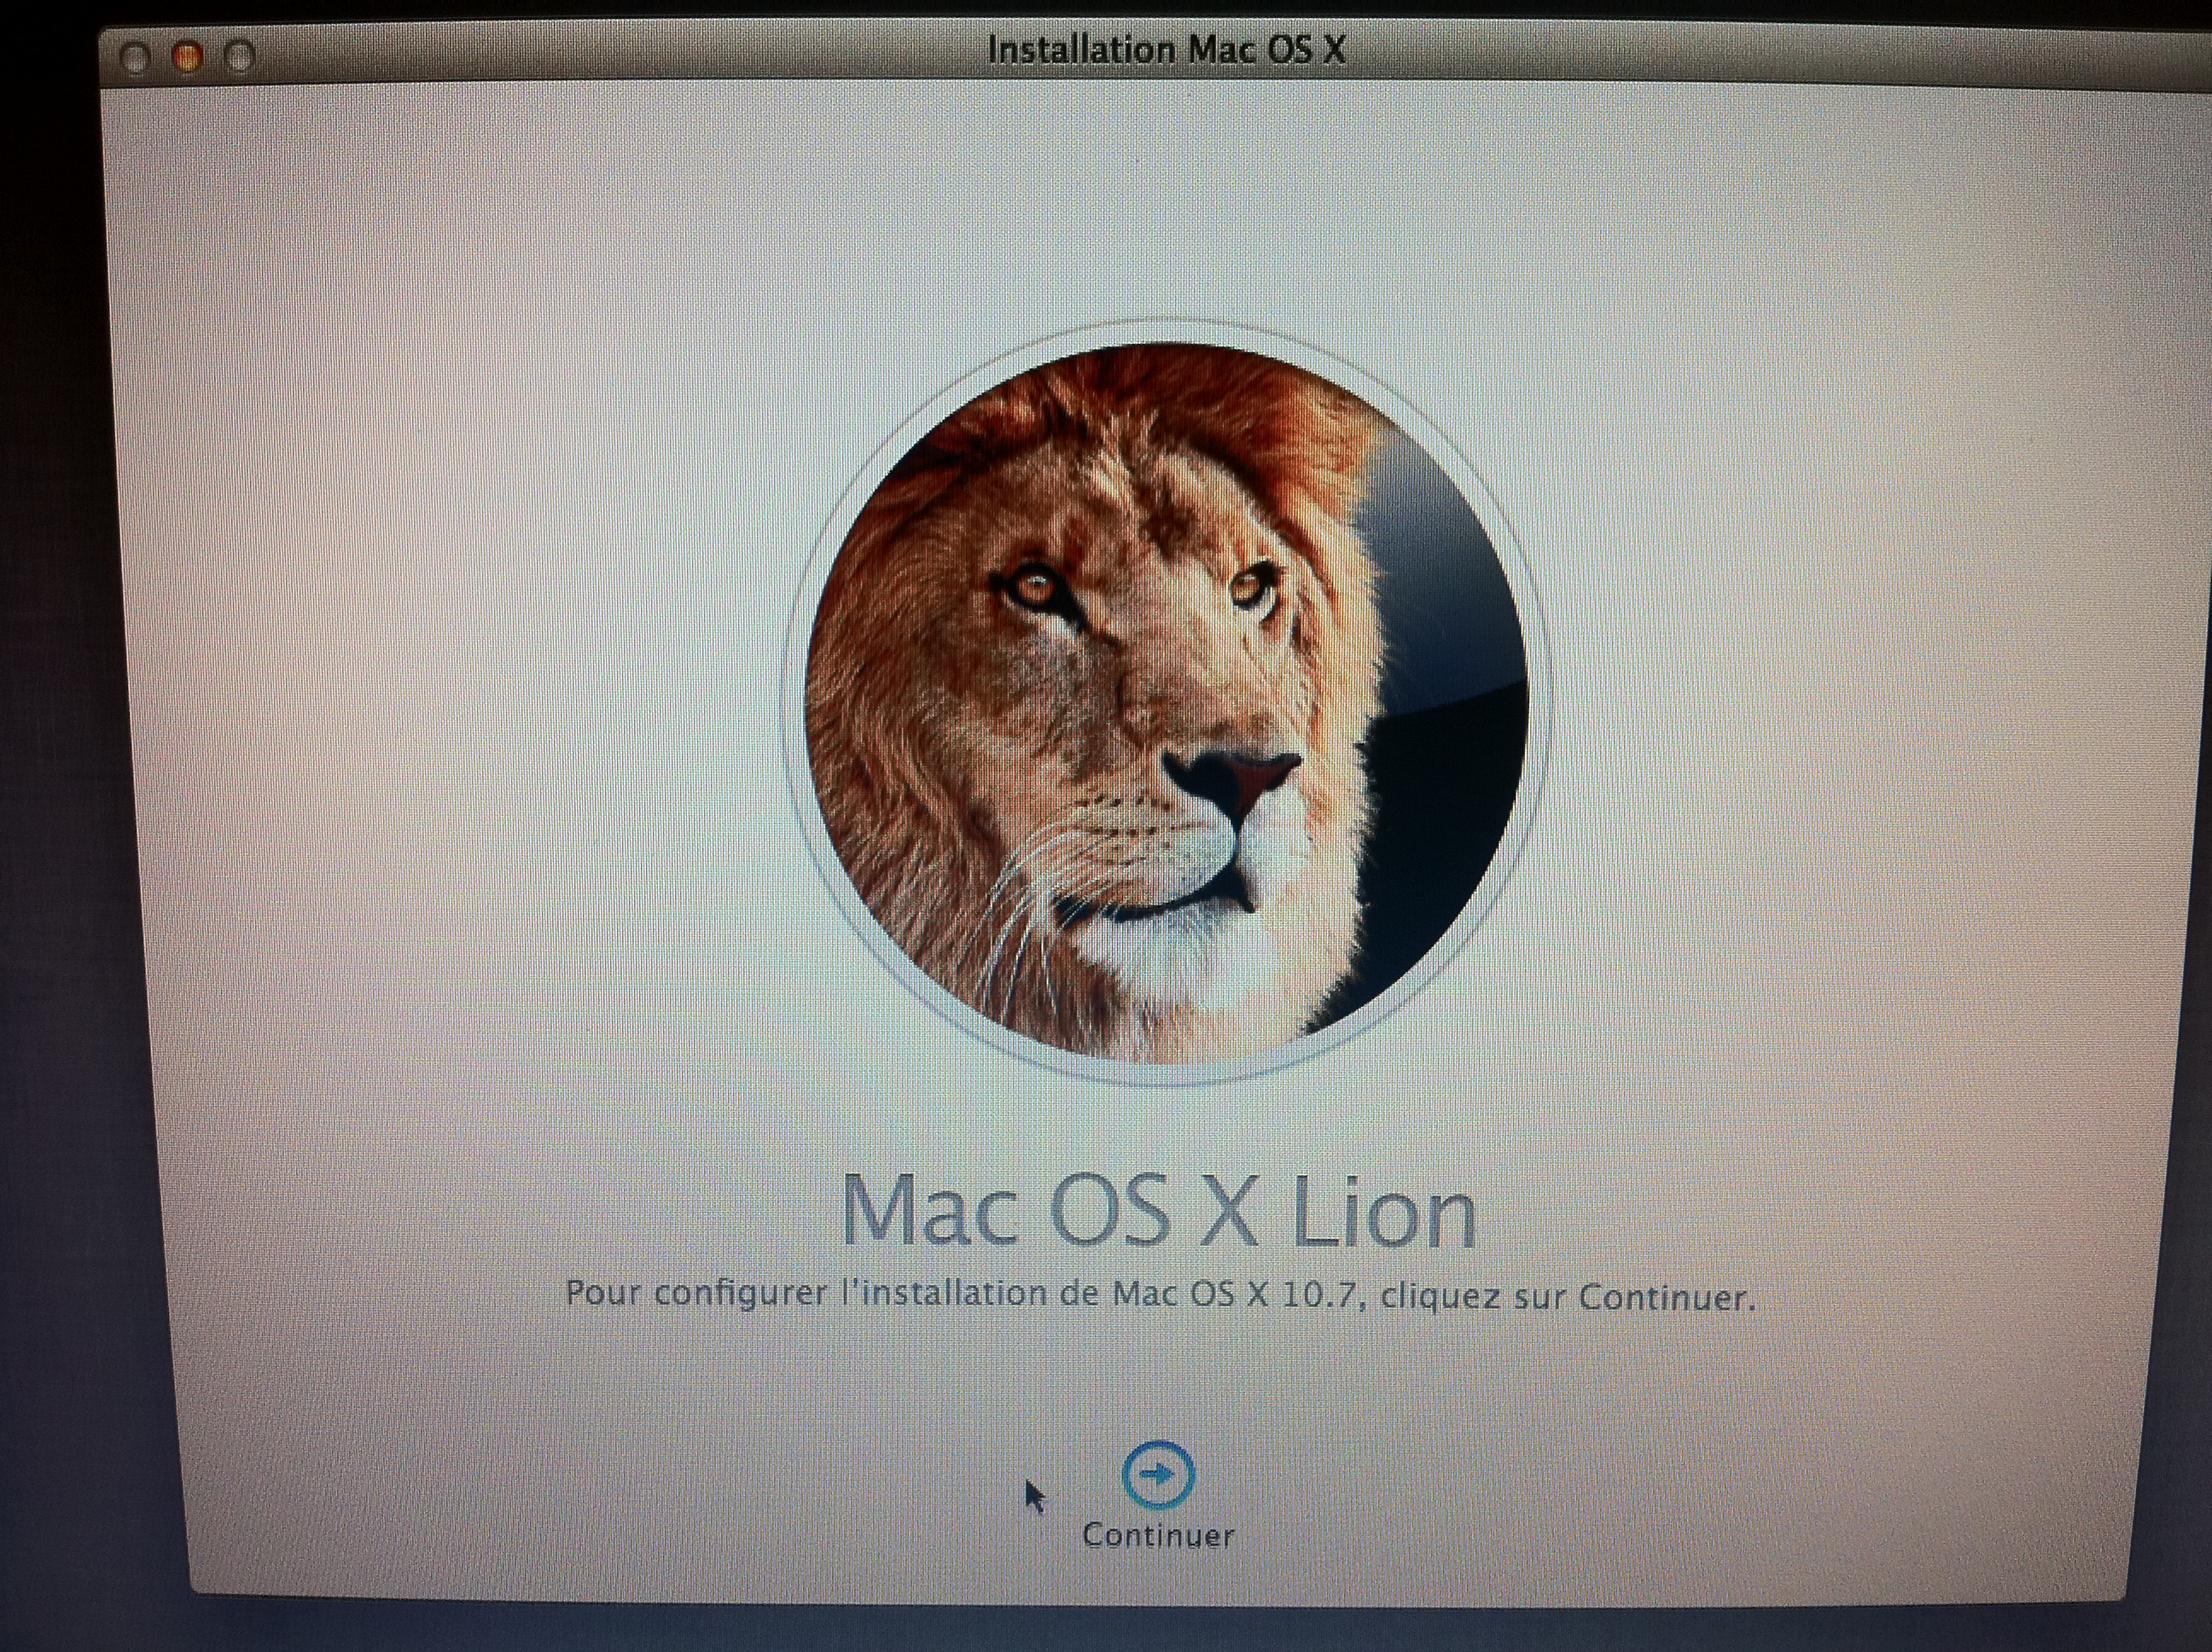
Task: Click the Installation Mac OS X window title
Action: tap(1166, 49)
